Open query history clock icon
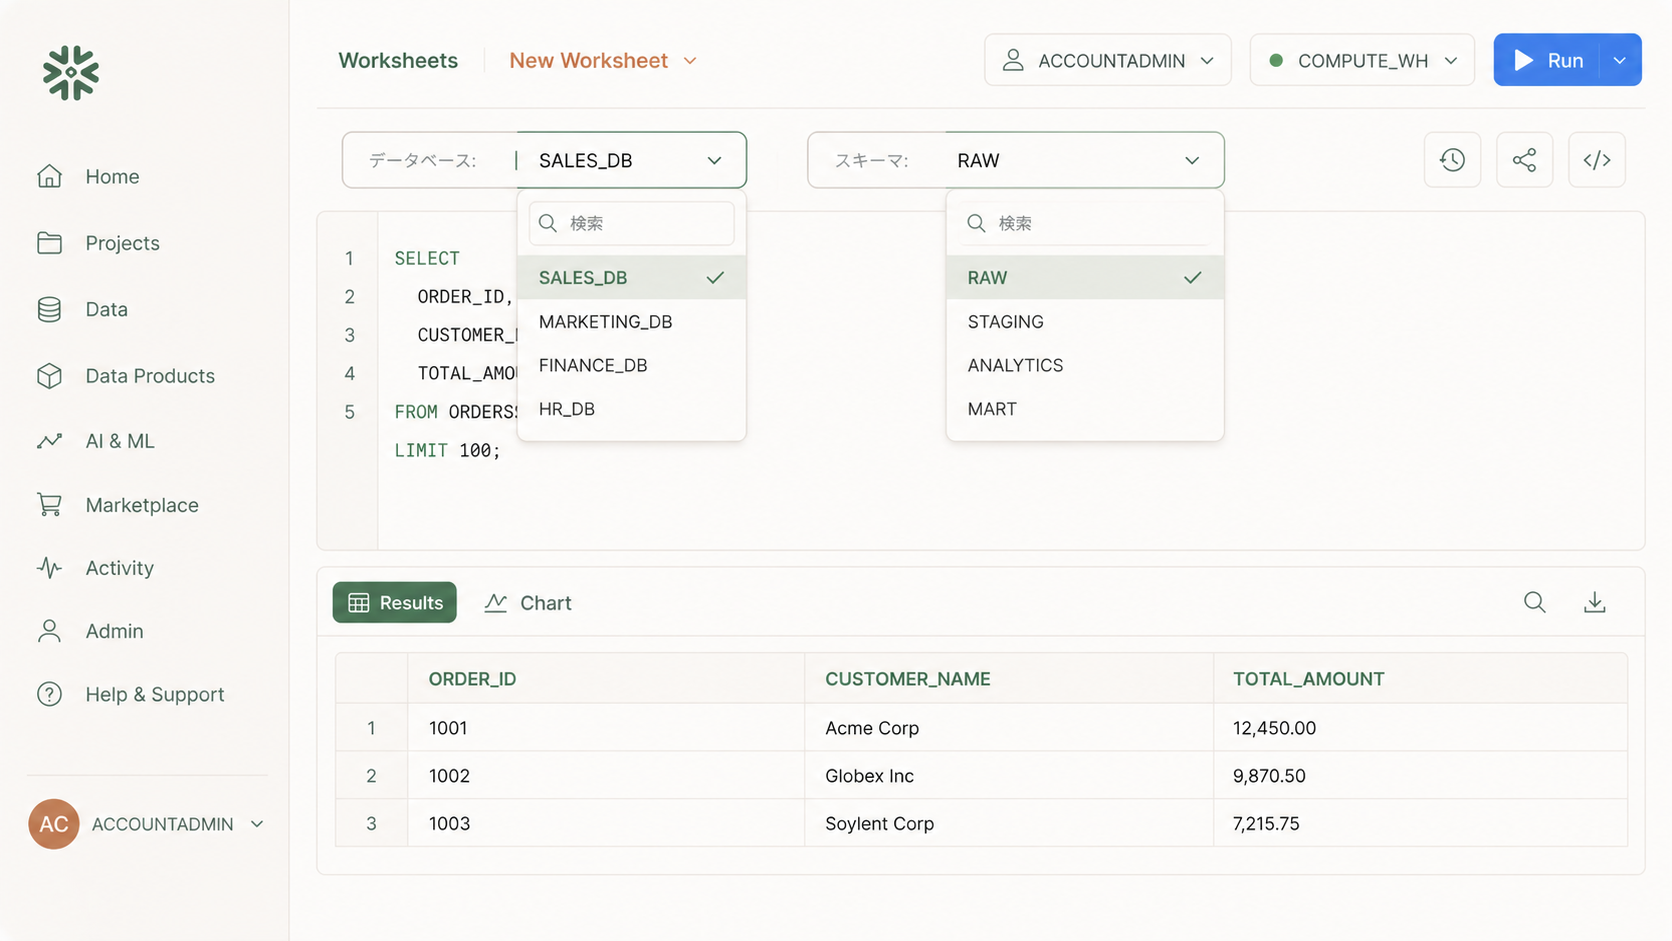1672x941 pixels. (1452, 160)
